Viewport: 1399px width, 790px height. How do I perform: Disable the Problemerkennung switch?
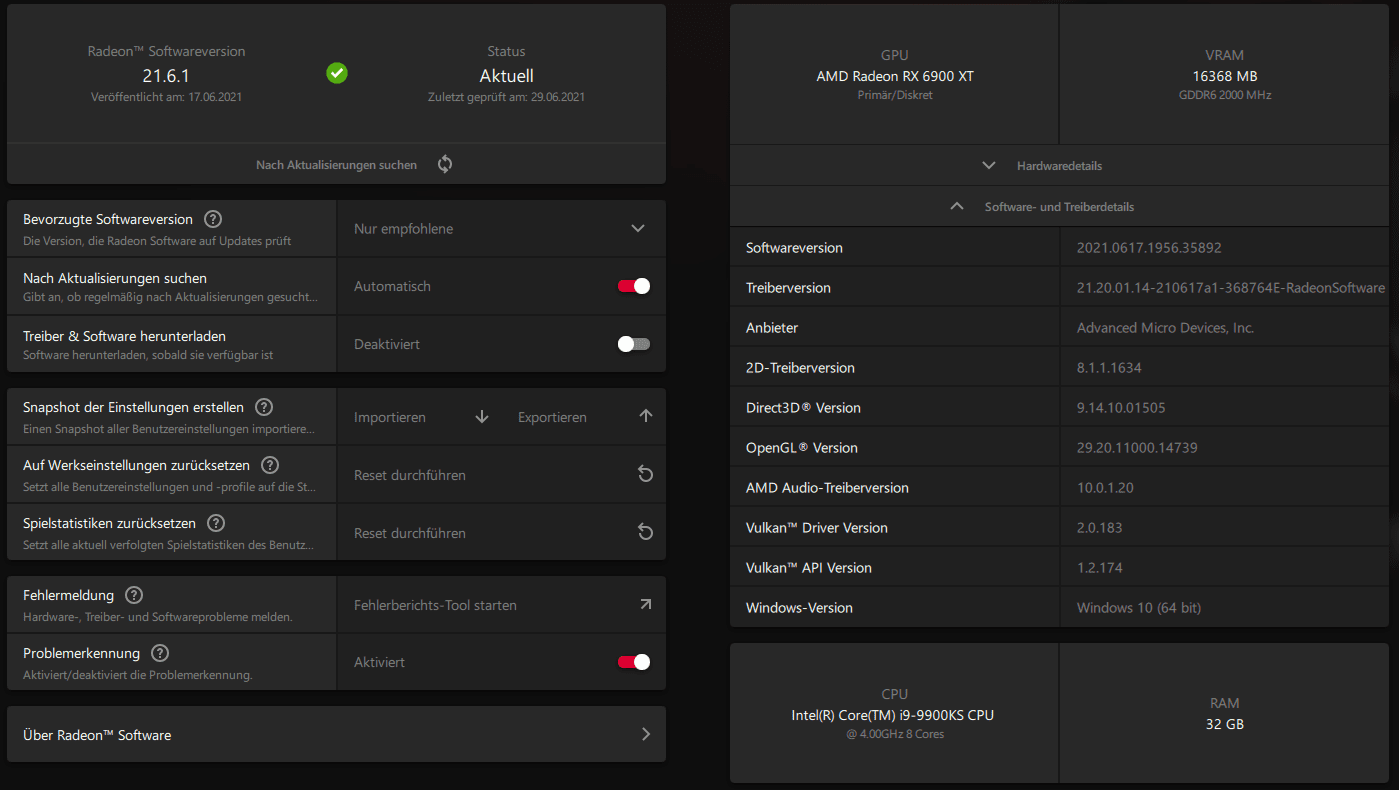pyautogui.click(x=634, y=662)
